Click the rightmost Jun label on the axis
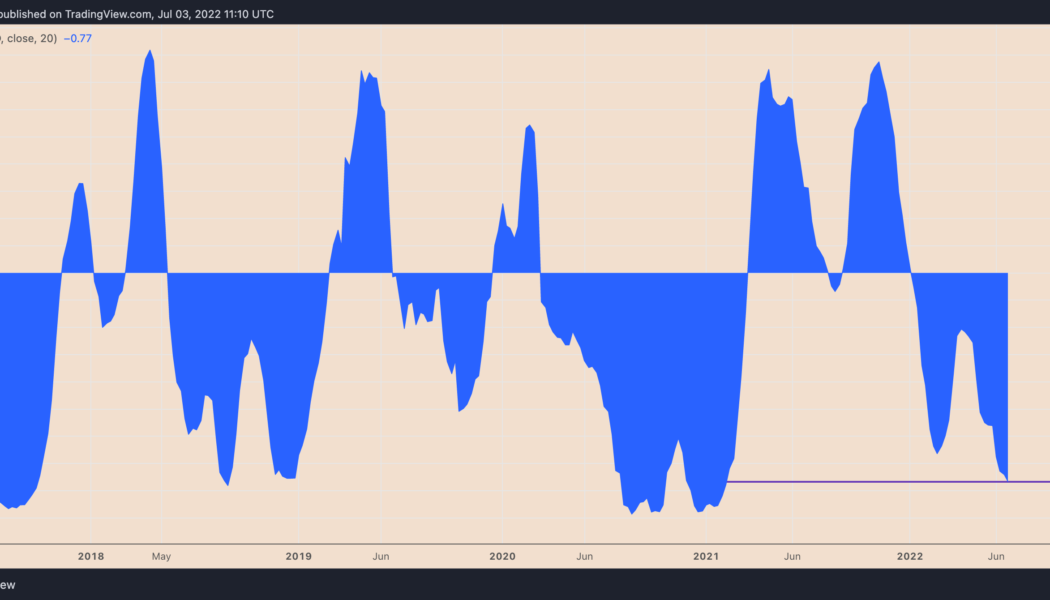 996,556
